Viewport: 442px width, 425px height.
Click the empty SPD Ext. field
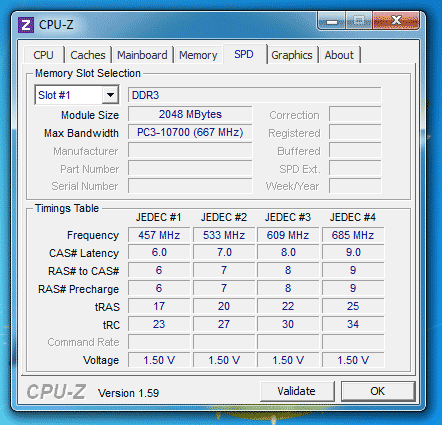(x=355, y=168)
